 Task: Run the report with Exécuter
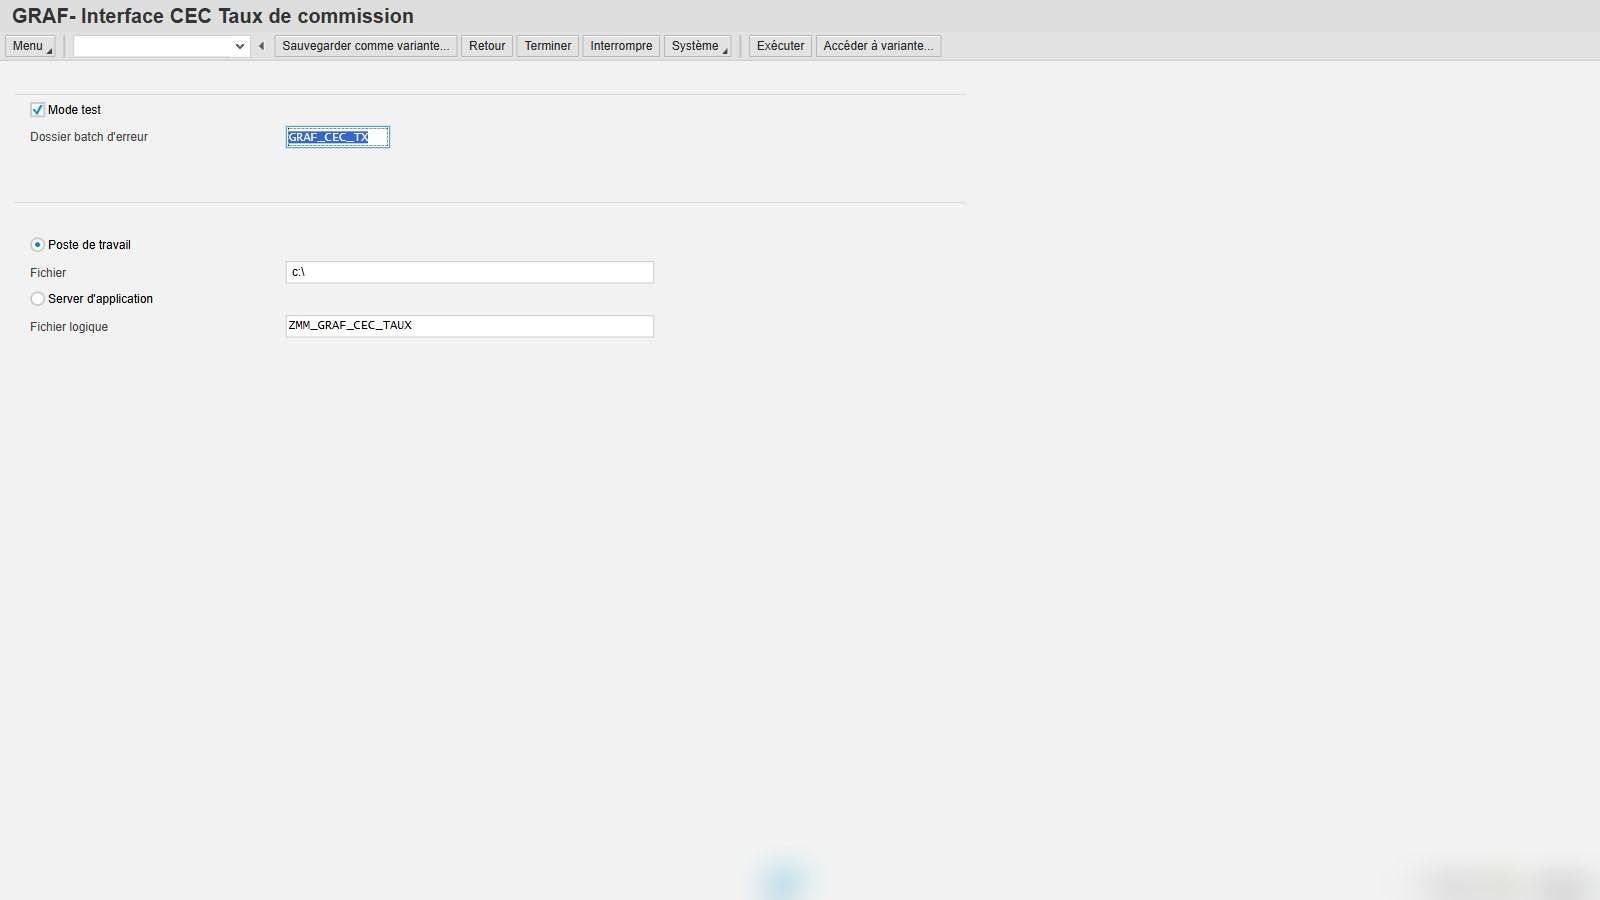tap(780, 46)
